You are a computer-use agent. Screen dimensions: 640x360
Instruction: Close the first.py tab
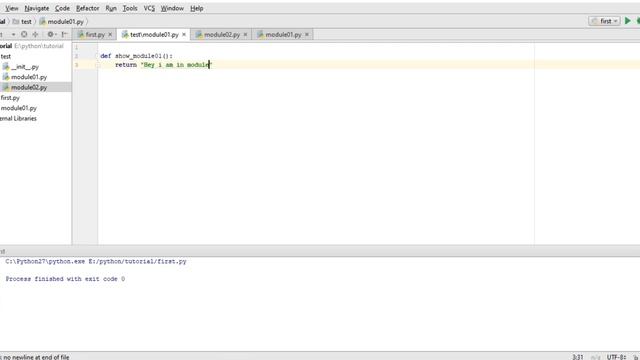(x=110, y=35)
